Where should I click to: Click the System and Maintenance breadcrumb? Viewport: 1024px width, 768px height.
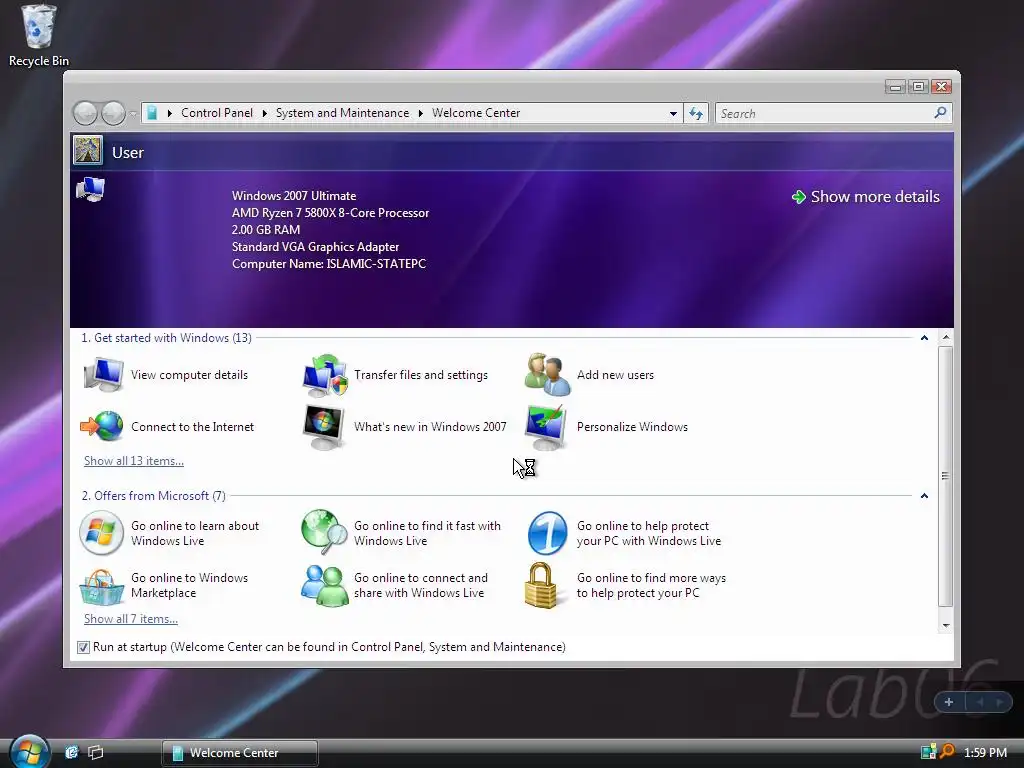pos(342,113)
